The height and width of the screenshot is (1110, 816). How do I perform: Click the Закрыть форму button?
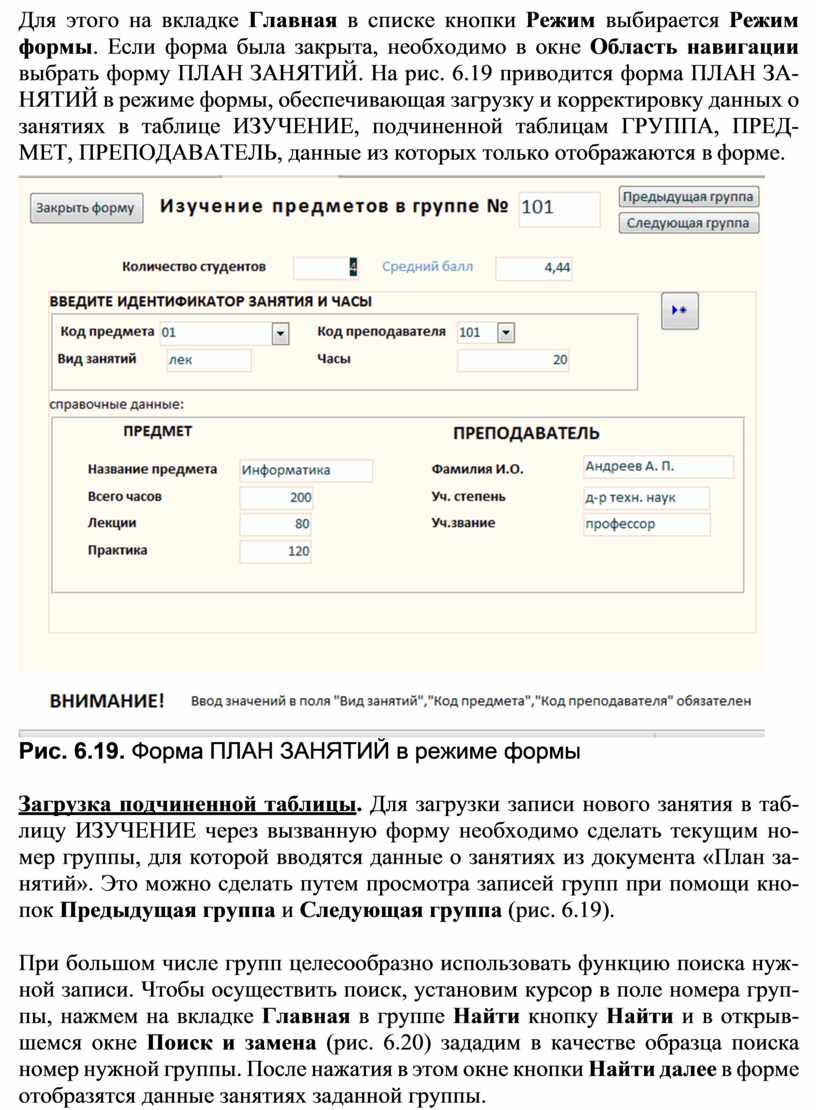[x=86, y=208]
